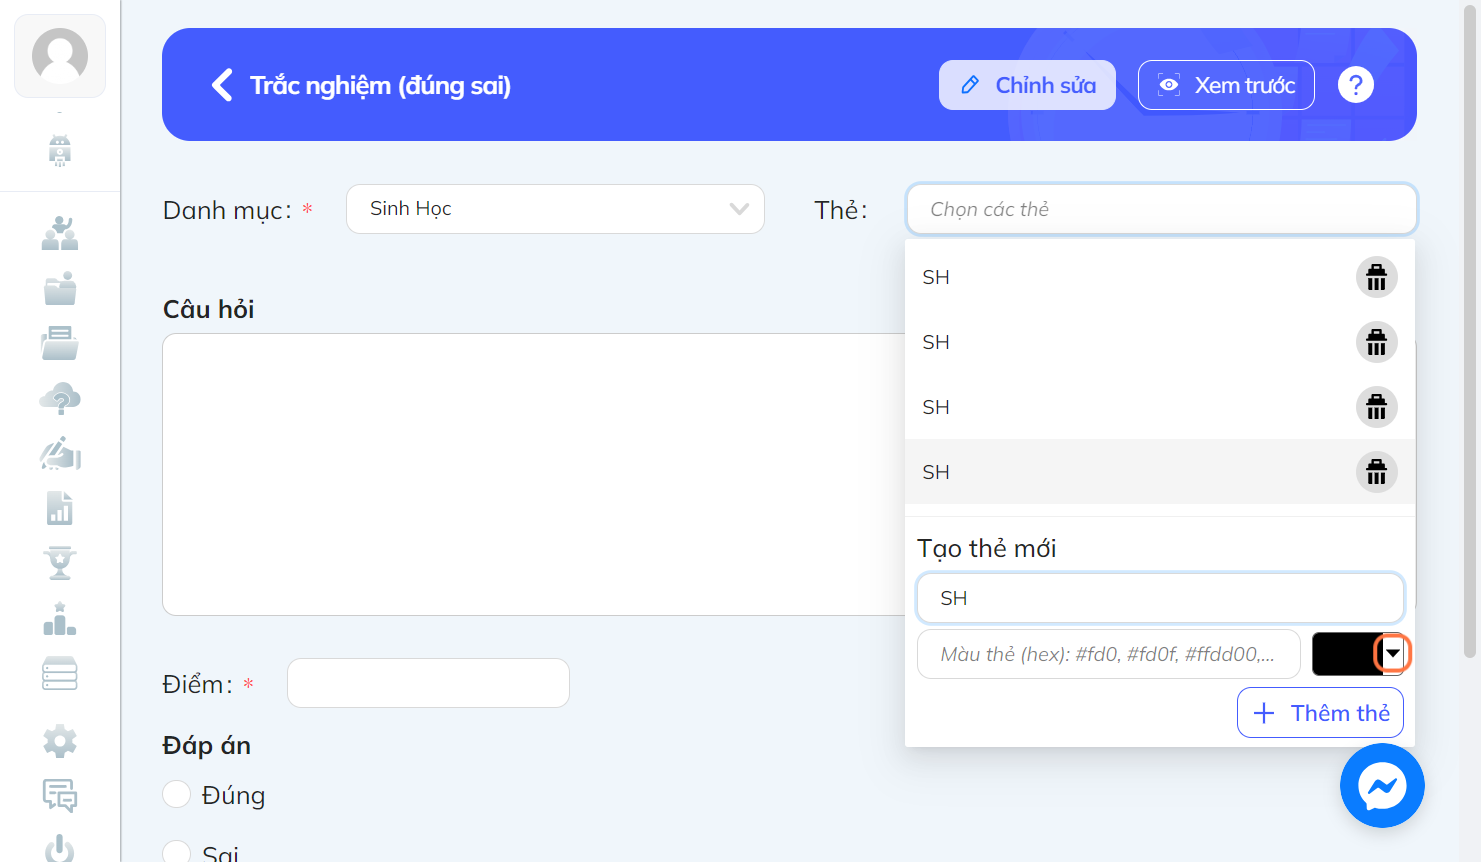Click the folder with person sidebar icon
Image resolution: width=1481 pixels, height=862 pixels.
click(x=60, y=288)
